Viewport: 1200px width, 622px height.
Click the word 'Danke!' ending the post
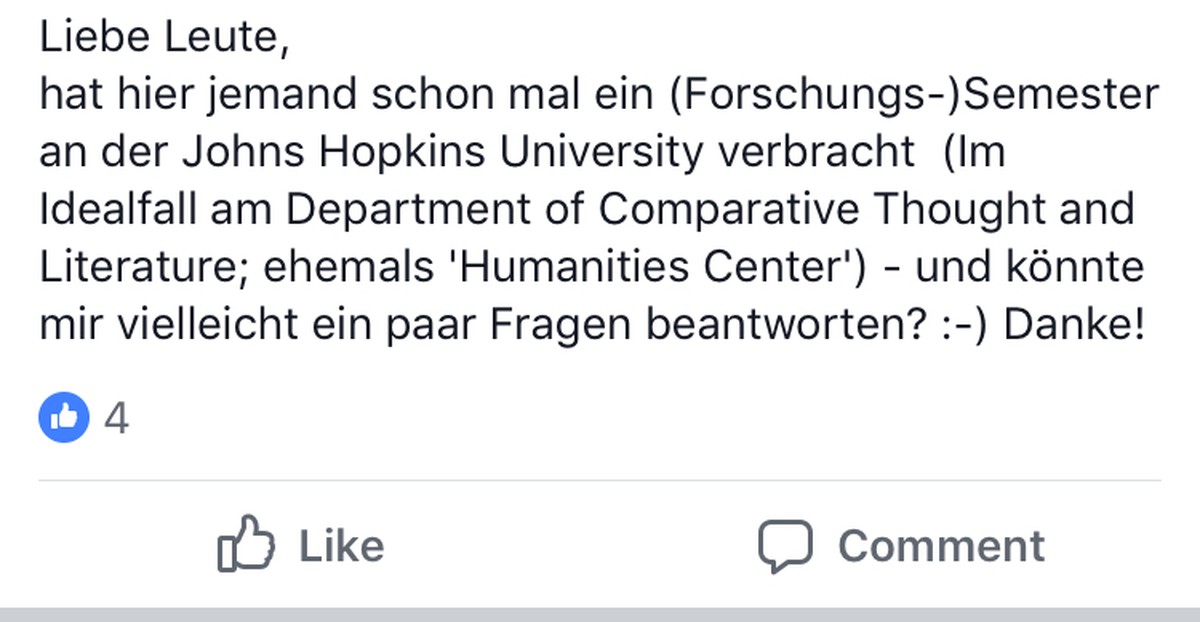1073,325
